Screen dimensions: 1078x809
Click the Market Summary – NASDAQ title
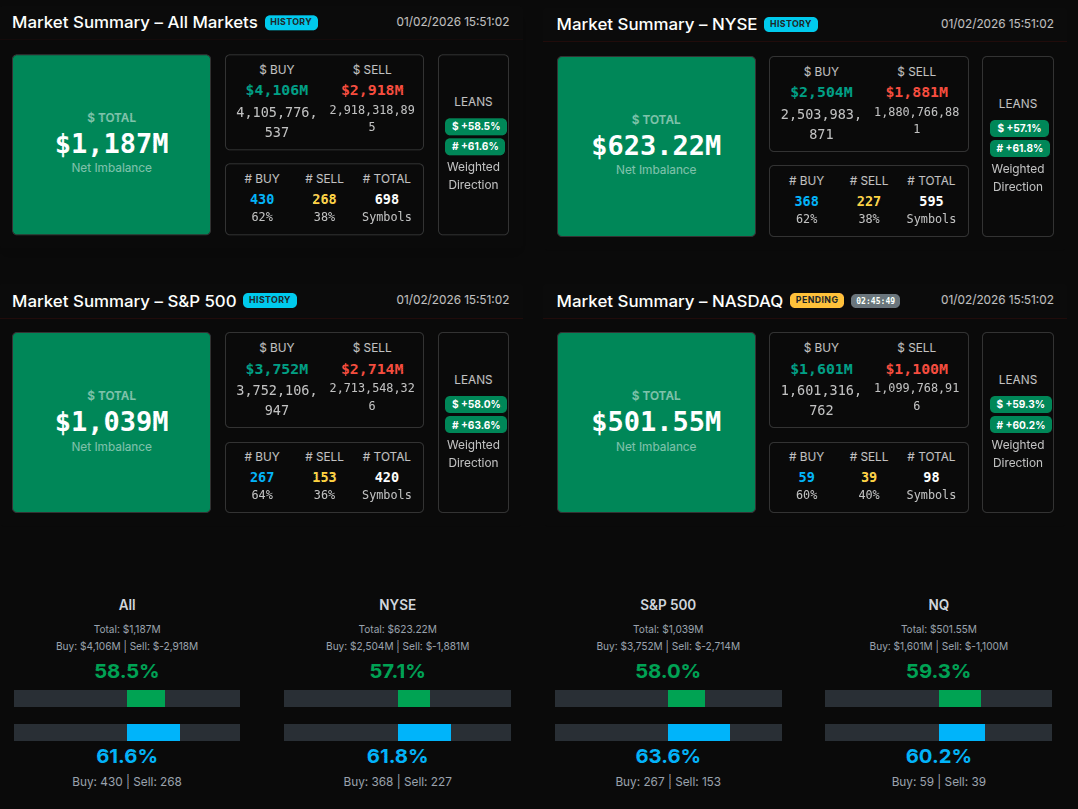[669, 301]
